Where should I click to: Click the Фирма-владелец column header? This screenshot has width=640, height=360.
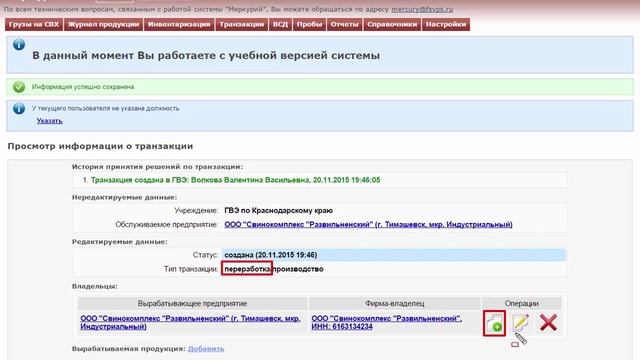coord(394,304)
